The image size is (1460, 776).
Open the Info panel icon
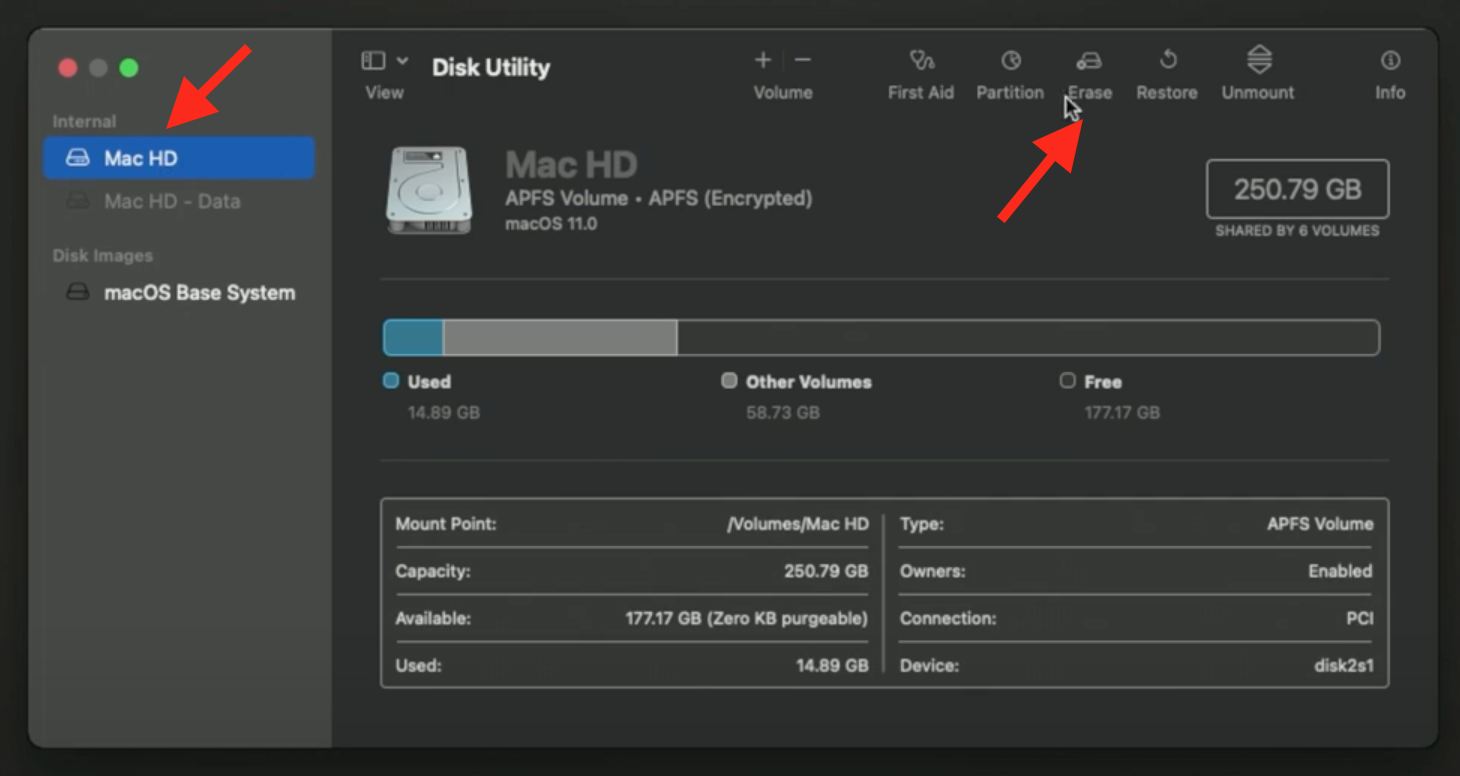pos(1390,61)
